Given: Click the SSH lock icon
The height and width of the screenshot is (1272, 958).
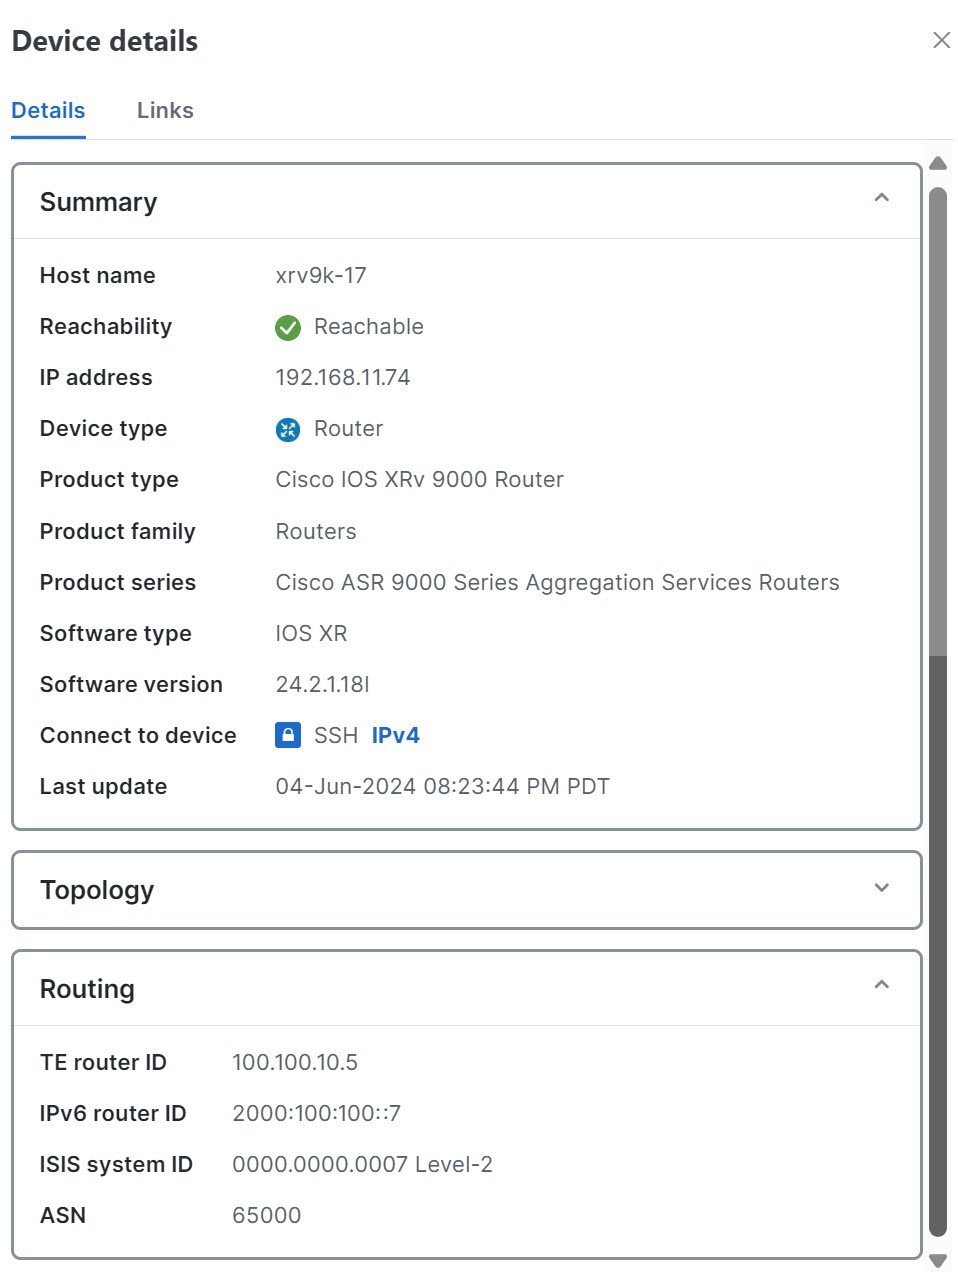Looking at the screenshot, I should coord(287,735).
